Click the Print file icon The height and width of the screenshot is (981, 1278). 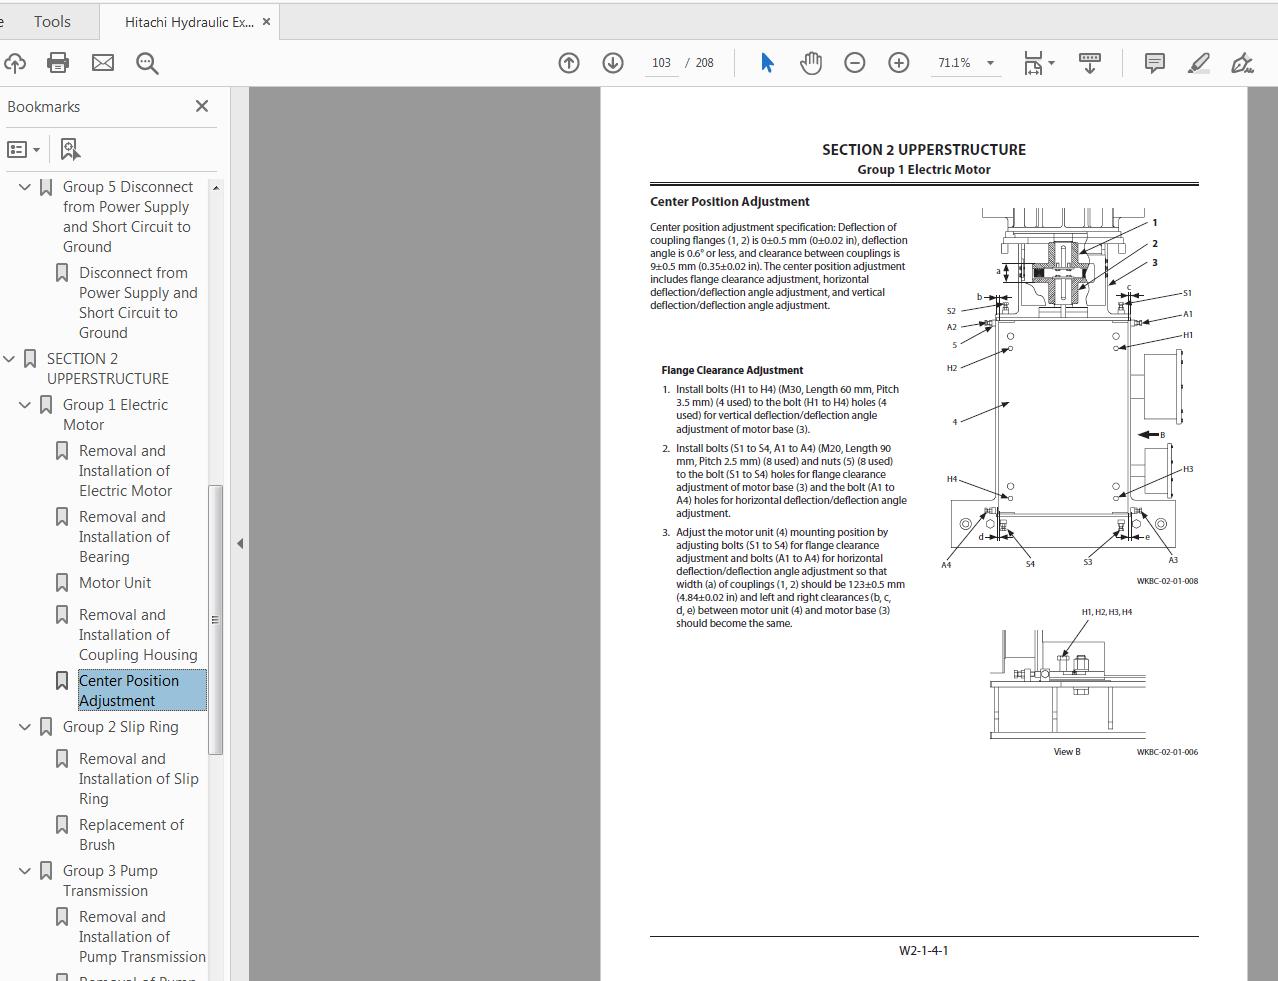[58, 63]
